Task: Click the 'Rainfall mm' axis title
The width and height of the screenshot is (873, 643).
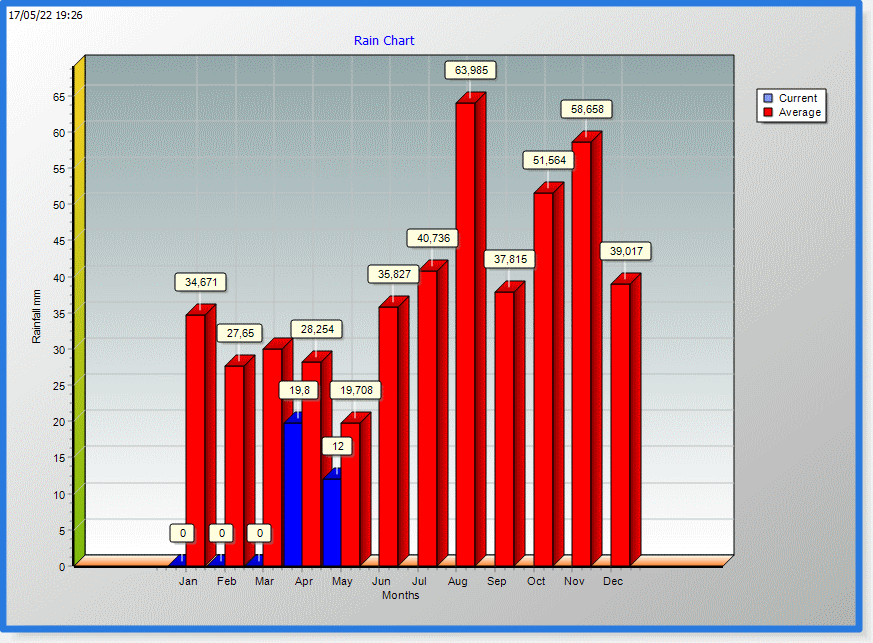Action: [36, 316]
